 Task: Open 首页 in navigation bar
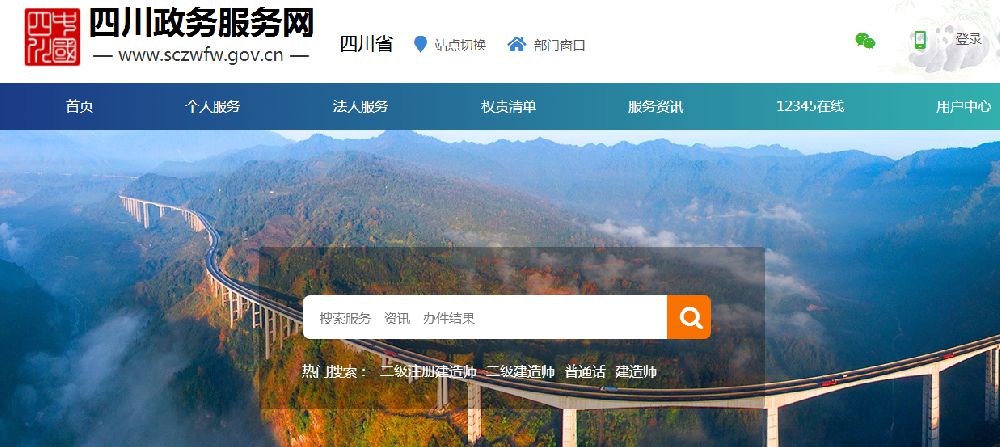[79, 107]
